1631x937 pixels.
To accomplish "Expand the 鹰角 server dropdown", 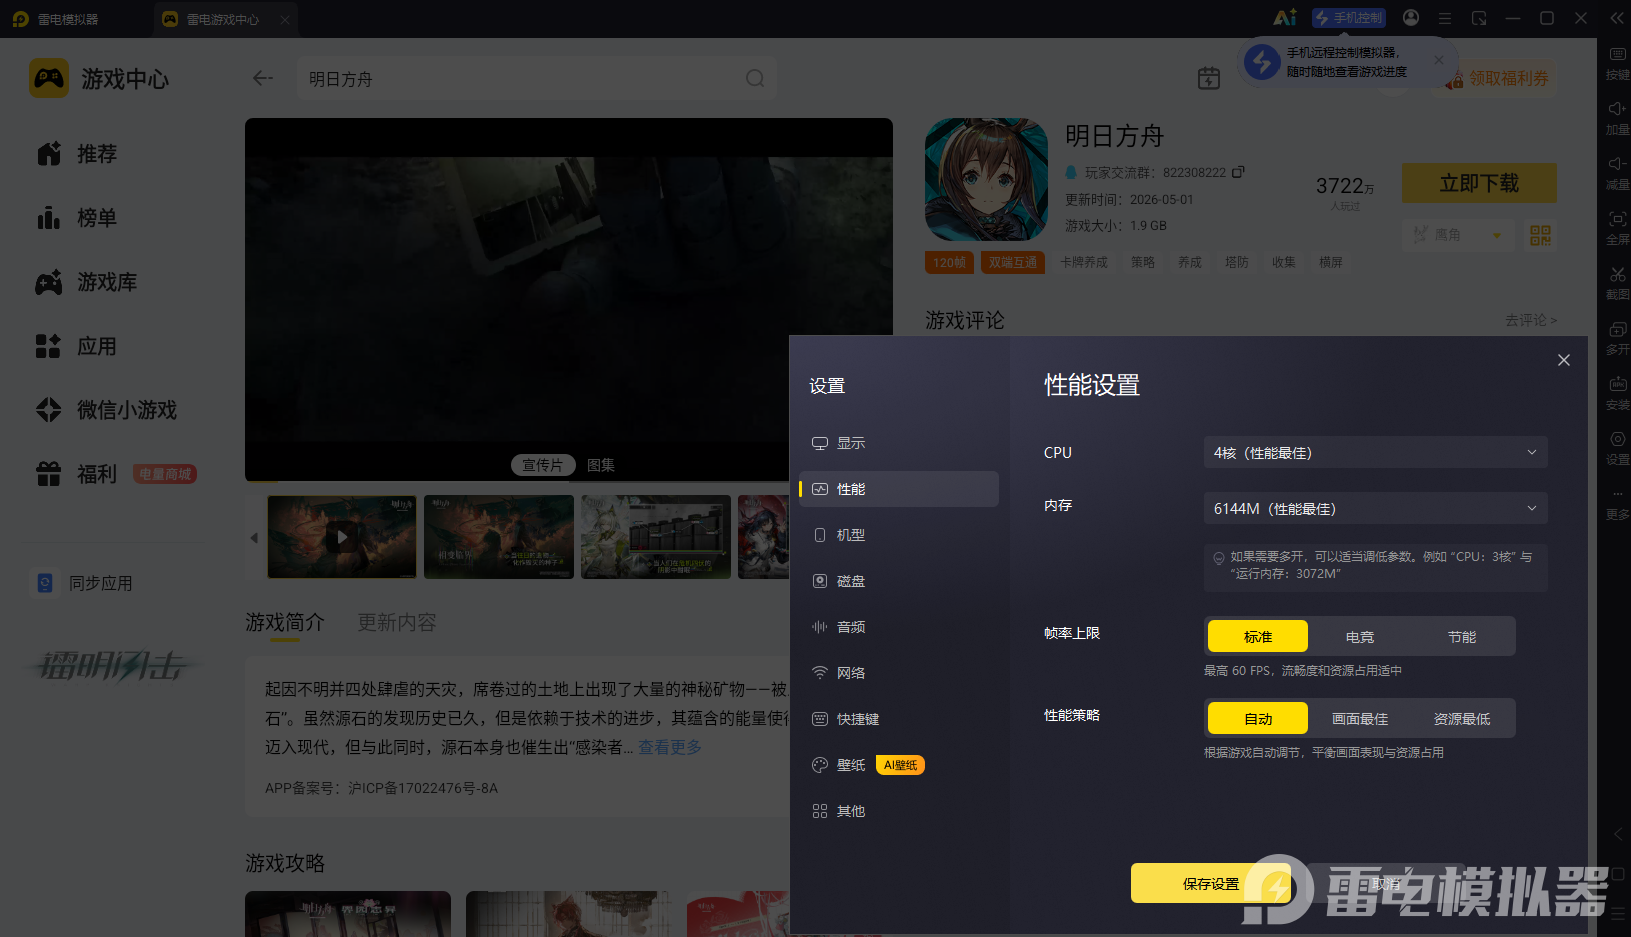I will [x=1457, y=235].
